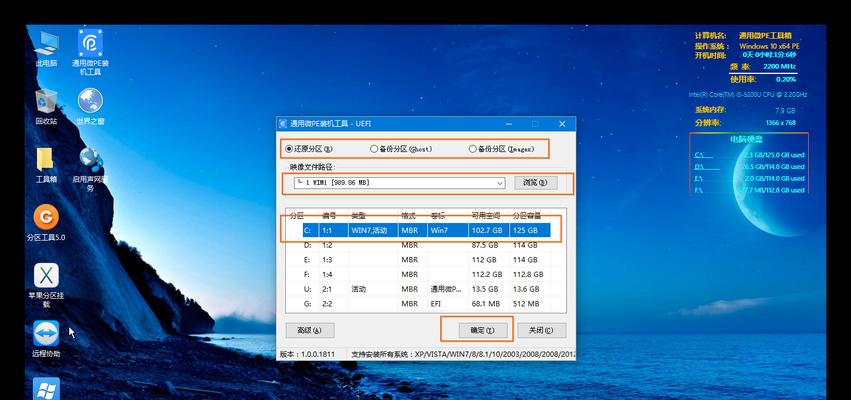Viewport: 851px width, 400px height.
Task: Click the 关闭 button in the dialog
Action: (542, 331)
